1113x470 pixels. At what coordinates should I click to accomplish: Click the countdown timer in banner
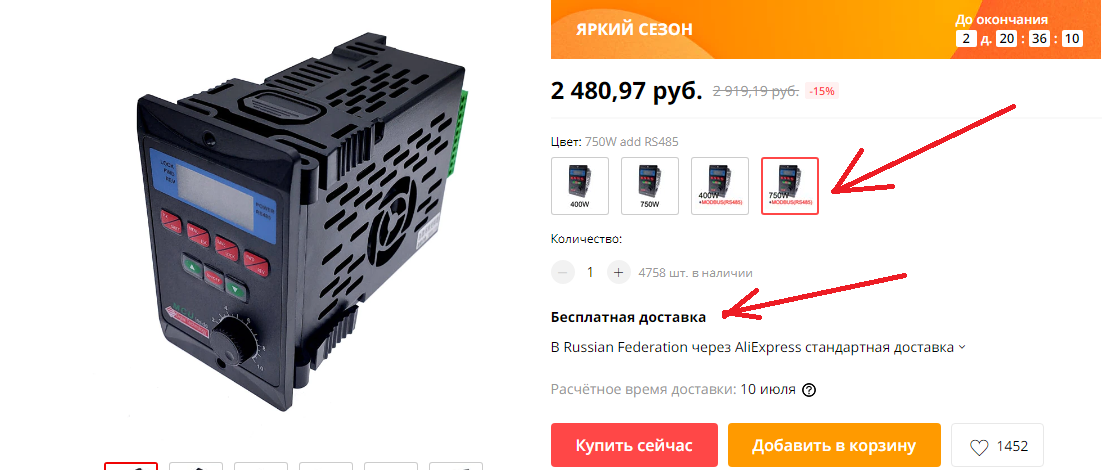1019,38
